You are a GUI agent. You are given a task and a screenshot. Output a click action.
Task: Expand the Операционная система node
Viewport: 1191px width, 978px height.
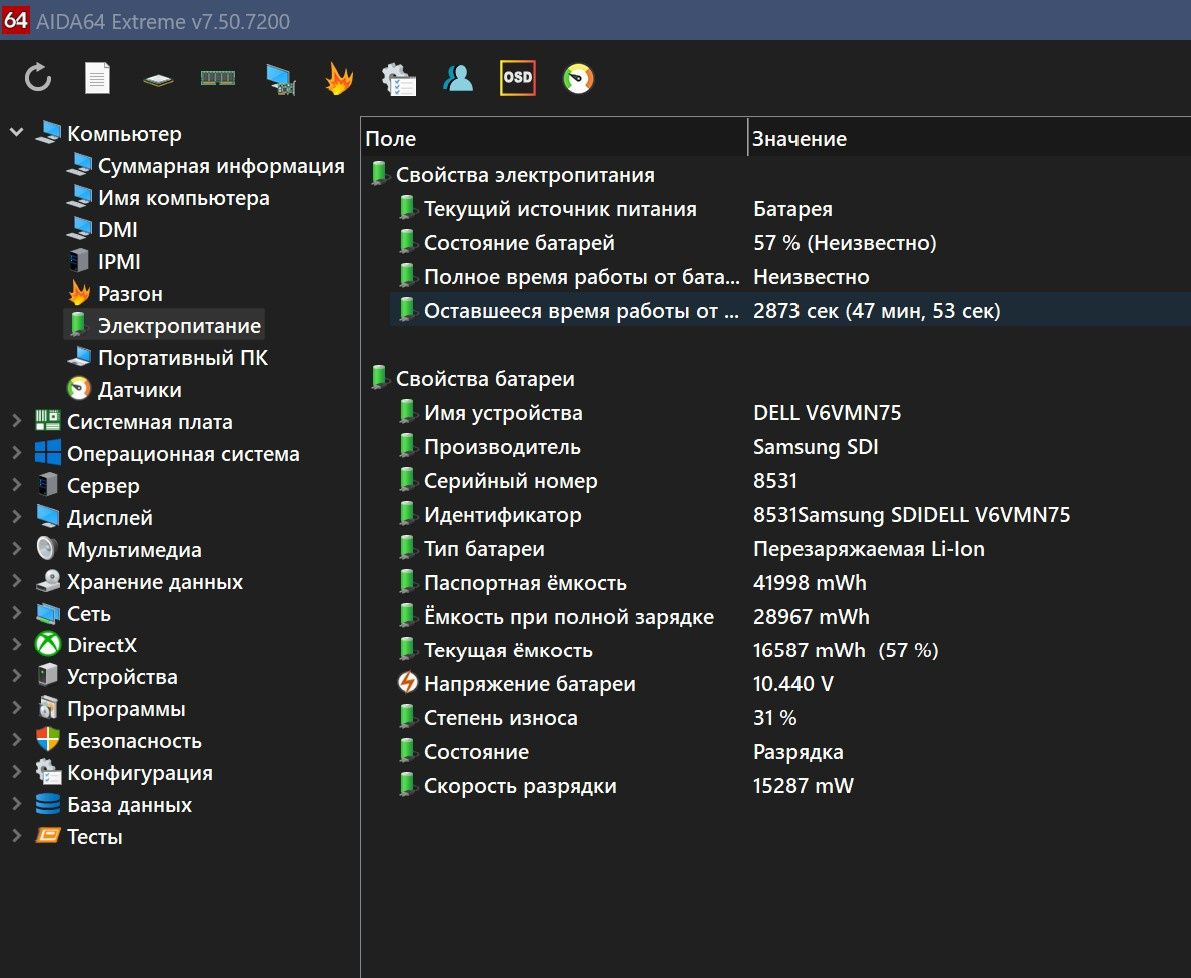[16, 453]
